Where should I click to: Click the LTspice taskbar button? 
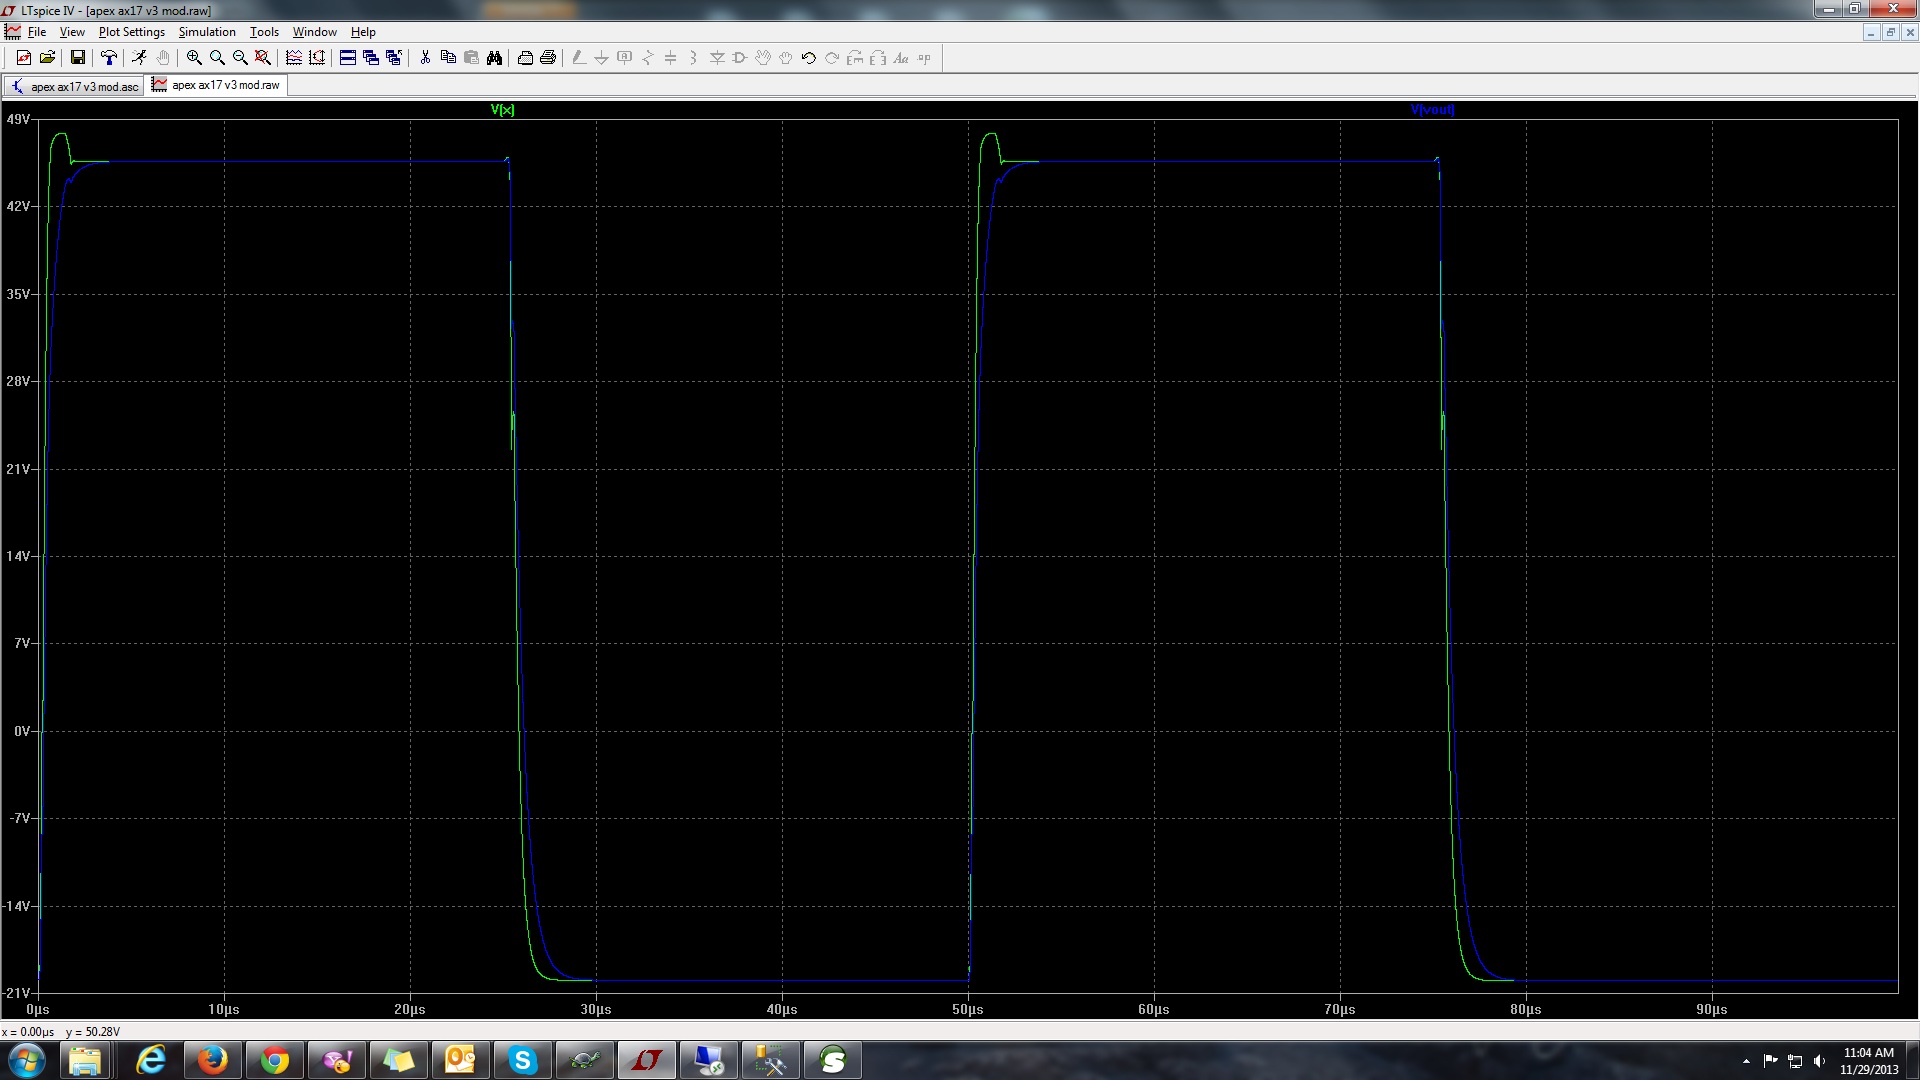[646, 1060]
